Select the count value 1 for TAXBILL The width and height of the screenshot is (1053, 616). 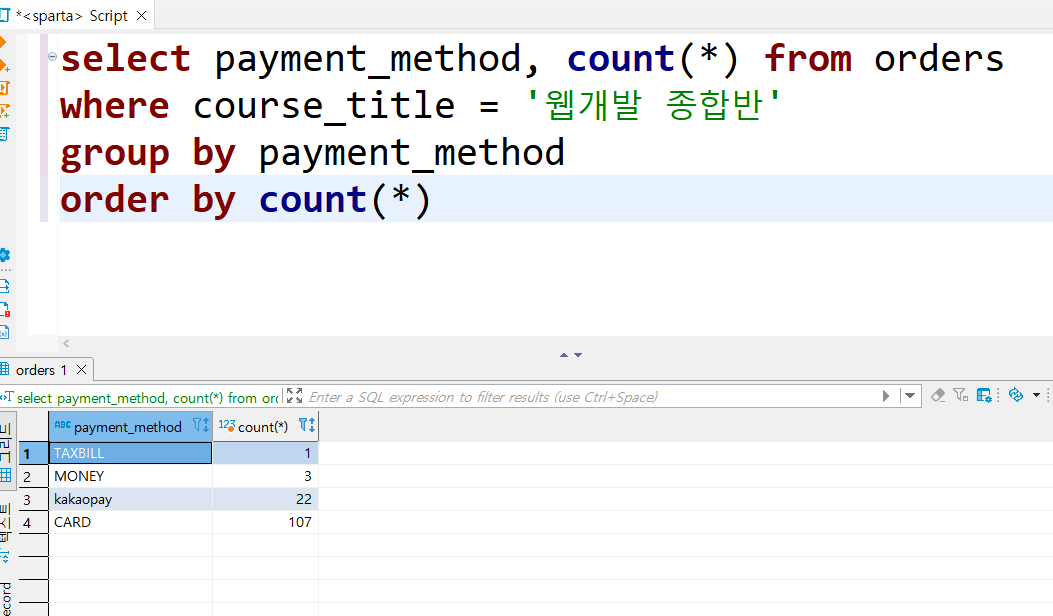pos(265,453)
